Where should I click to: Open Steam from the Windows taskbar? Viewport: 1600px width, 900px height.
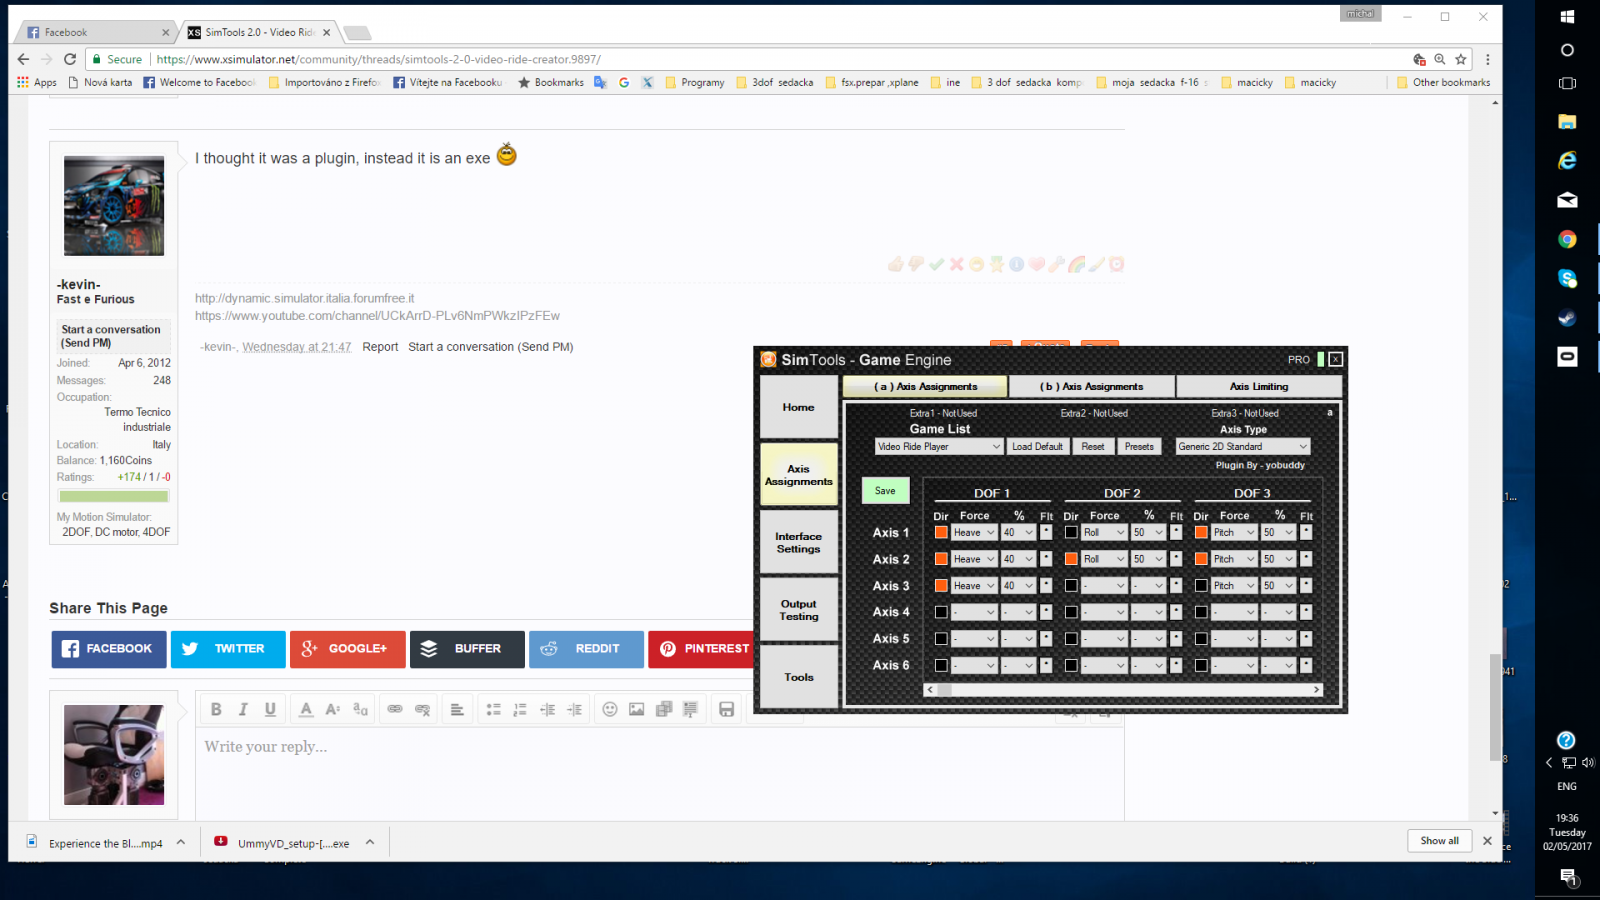click(1567, 318)
